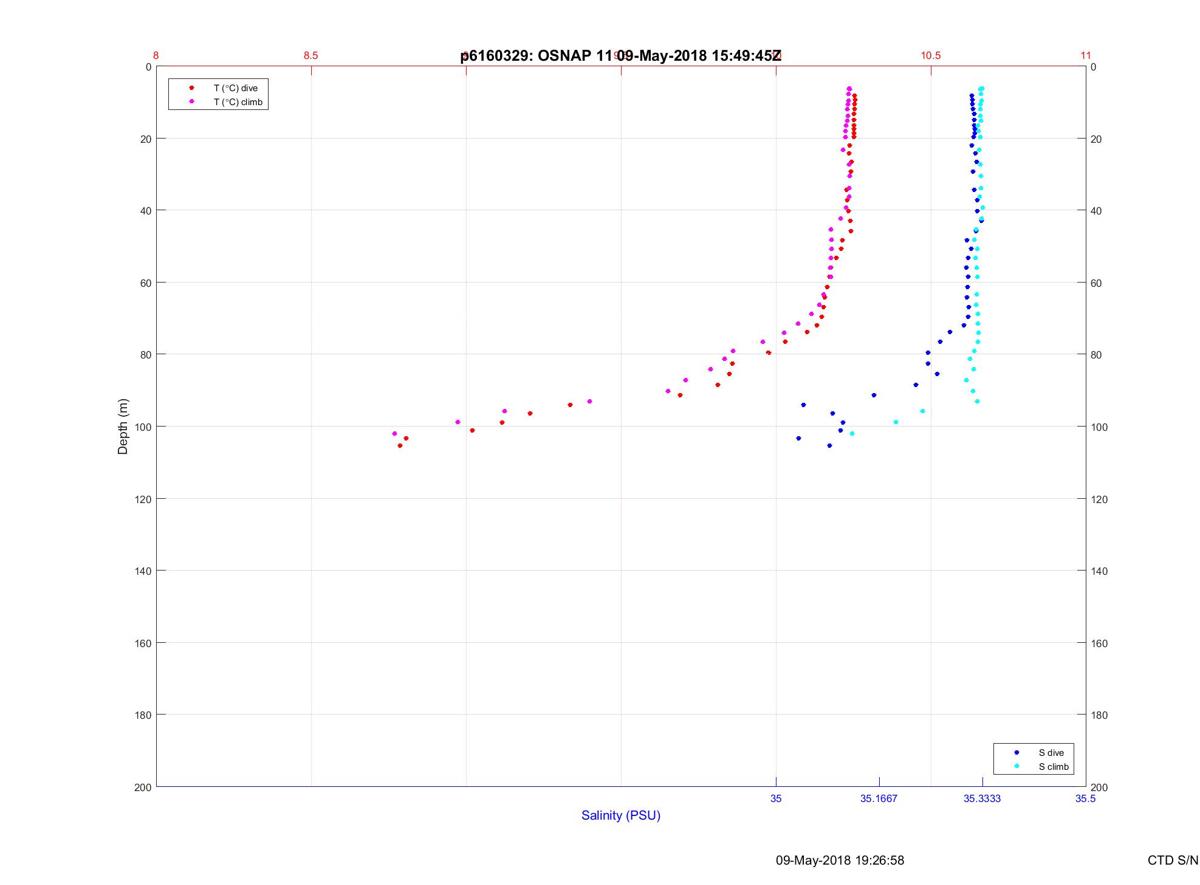Viewport: 1200px width, 885px height.
Task: Click left depth axis tick '20'
Action: [145, 139]
